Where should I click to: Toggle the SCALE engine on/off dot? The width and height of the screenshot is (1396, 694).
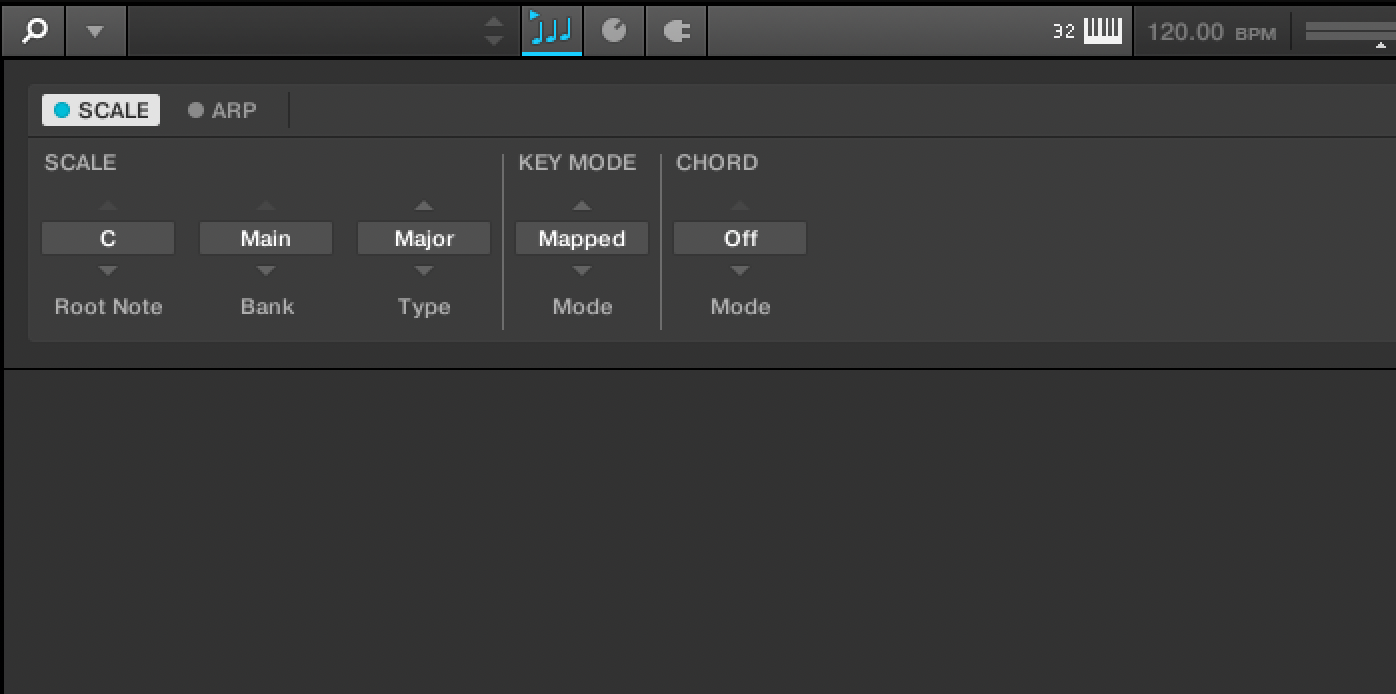[x=62, y=110]
